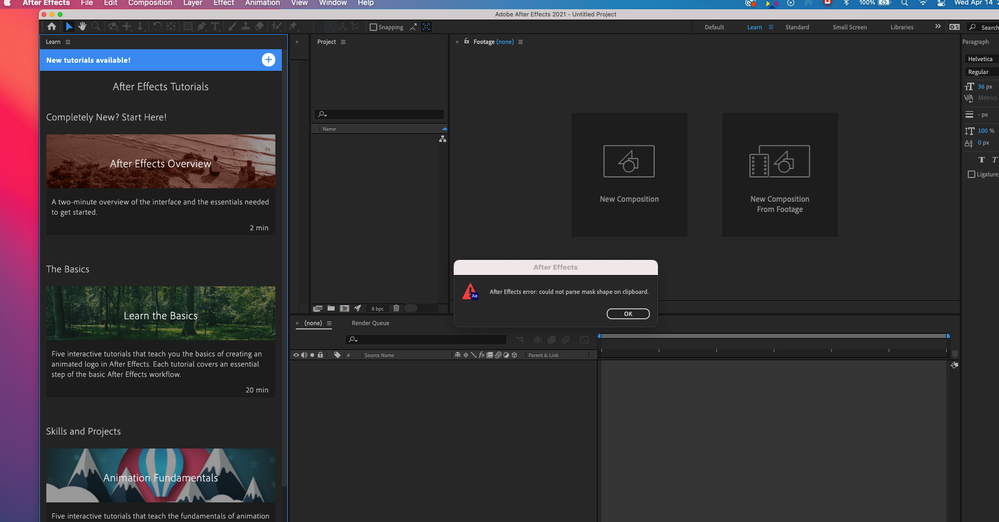The image size is (999, 522).
Task: Open the Composition menu
Action: pyautogui.click(x=150, y=3)
